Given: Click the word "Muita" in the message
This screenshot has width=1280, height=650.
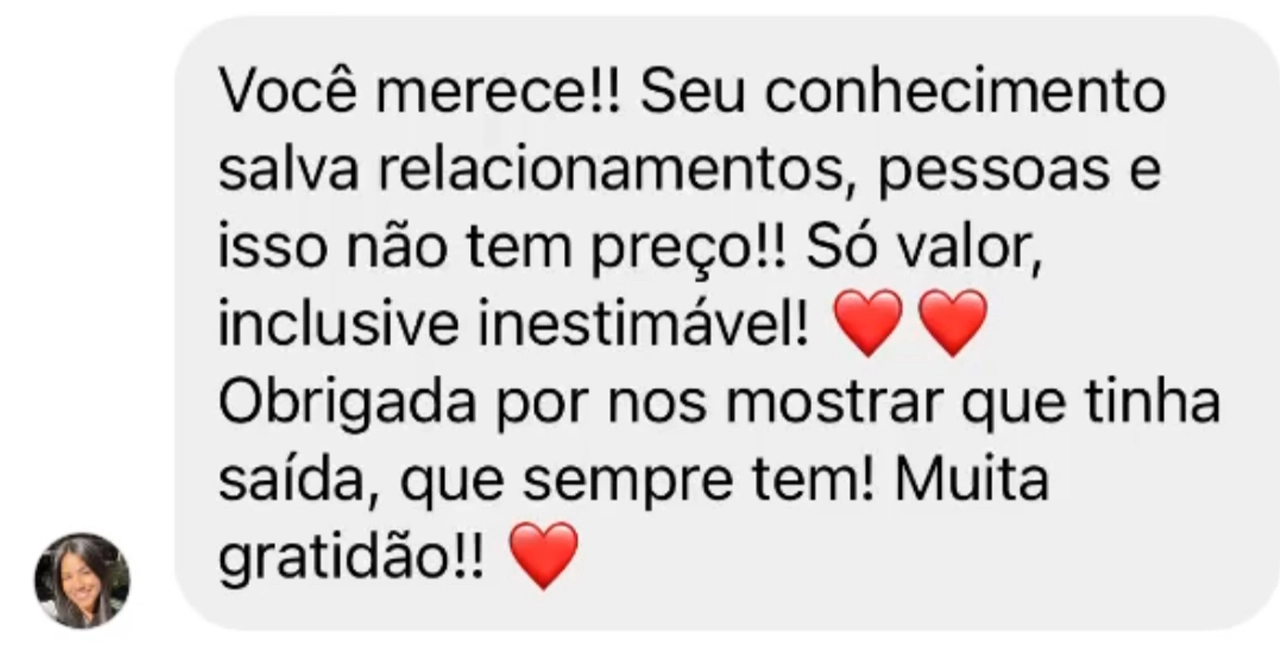Looking at the screenshot, I should click(x=972, y=481).
